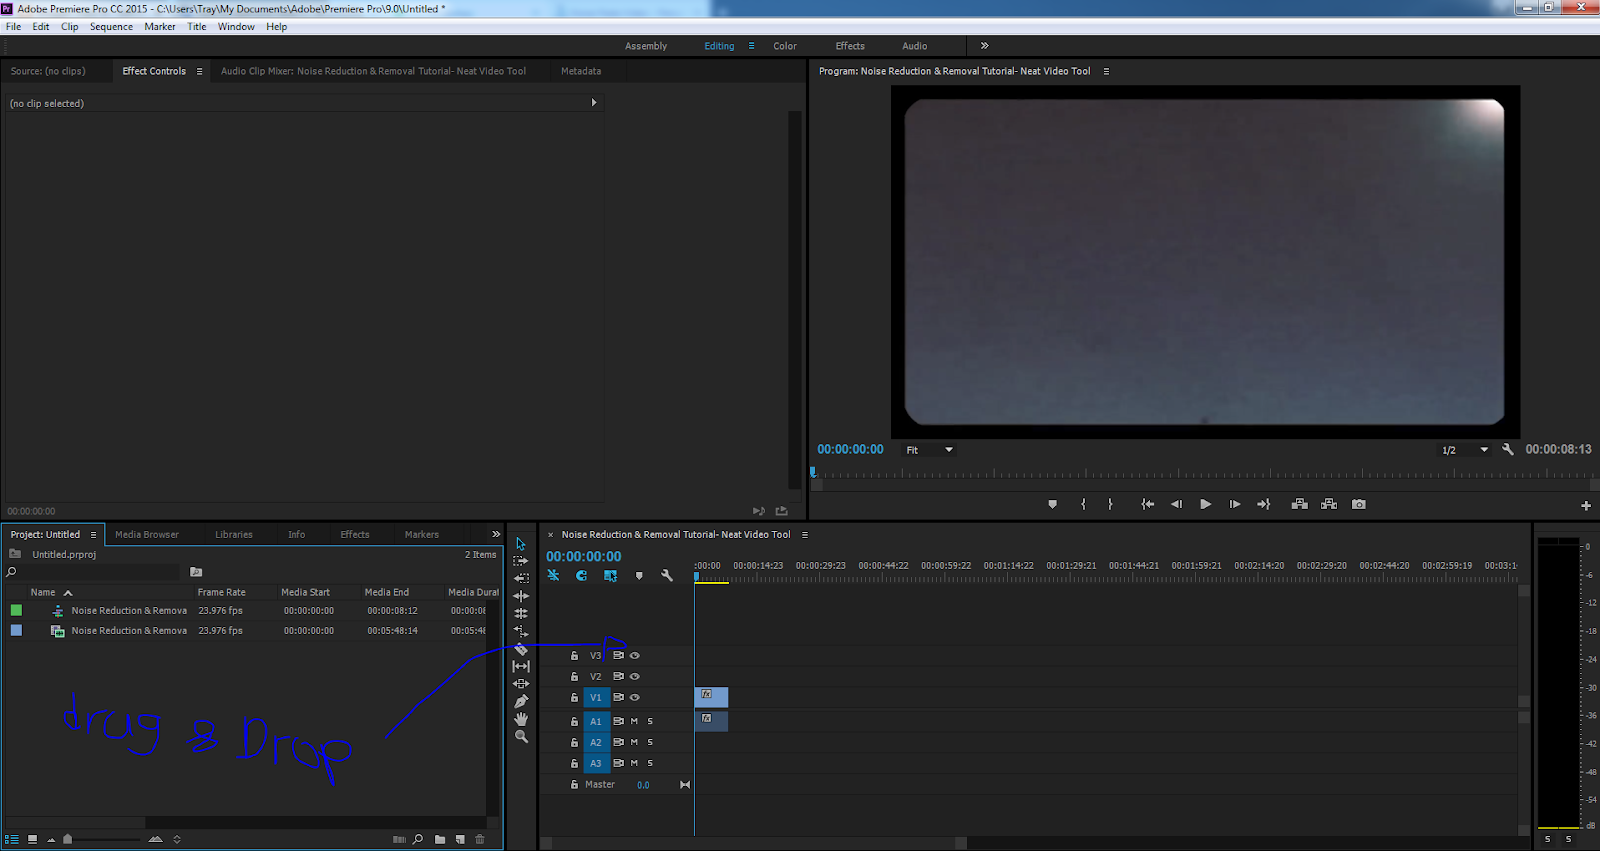Screen dimensions: 1600x851
Task: Open the timeline sequence panel menu
Action: 804,535
